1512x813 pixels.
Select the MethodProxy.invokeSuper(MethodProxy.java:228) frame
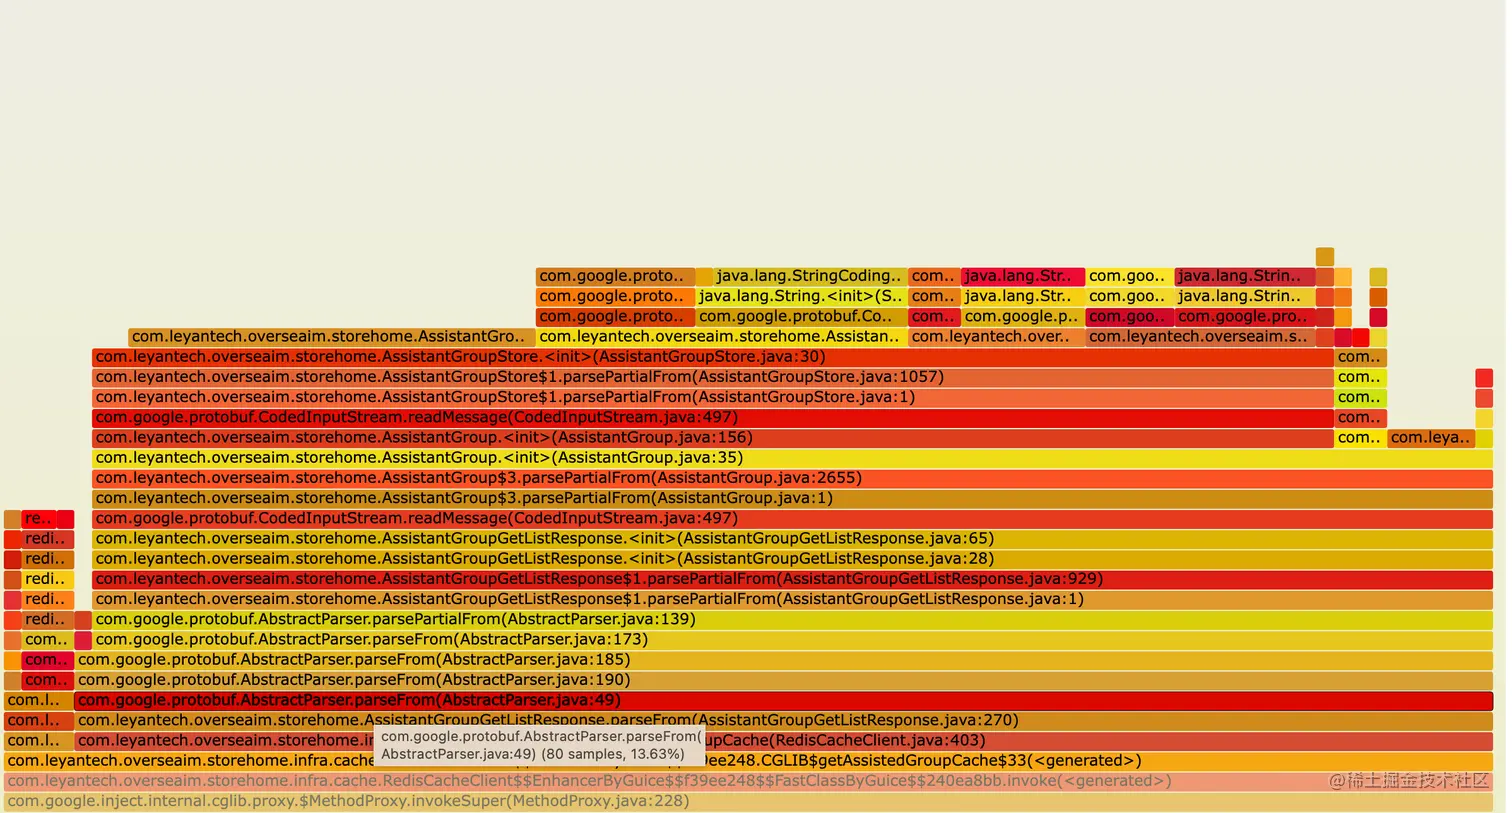click(748, 801)
